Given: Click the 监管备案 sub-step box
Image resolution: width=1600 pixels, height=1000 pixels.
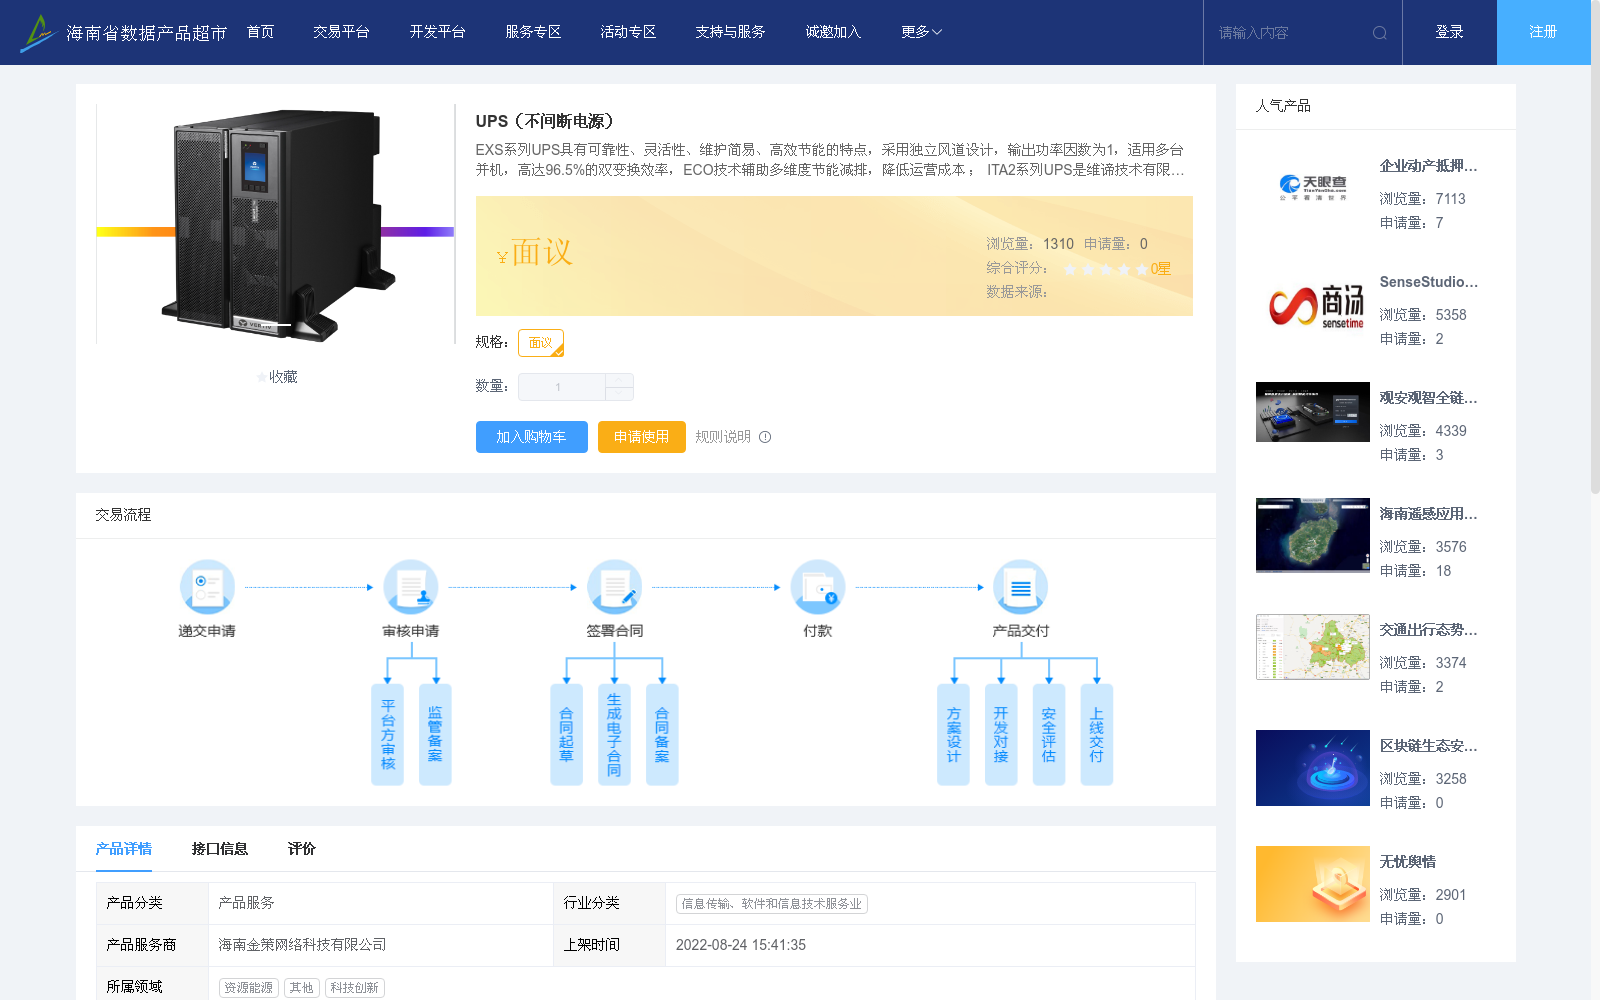Looking at the screenshot, I should coord(435,735).
